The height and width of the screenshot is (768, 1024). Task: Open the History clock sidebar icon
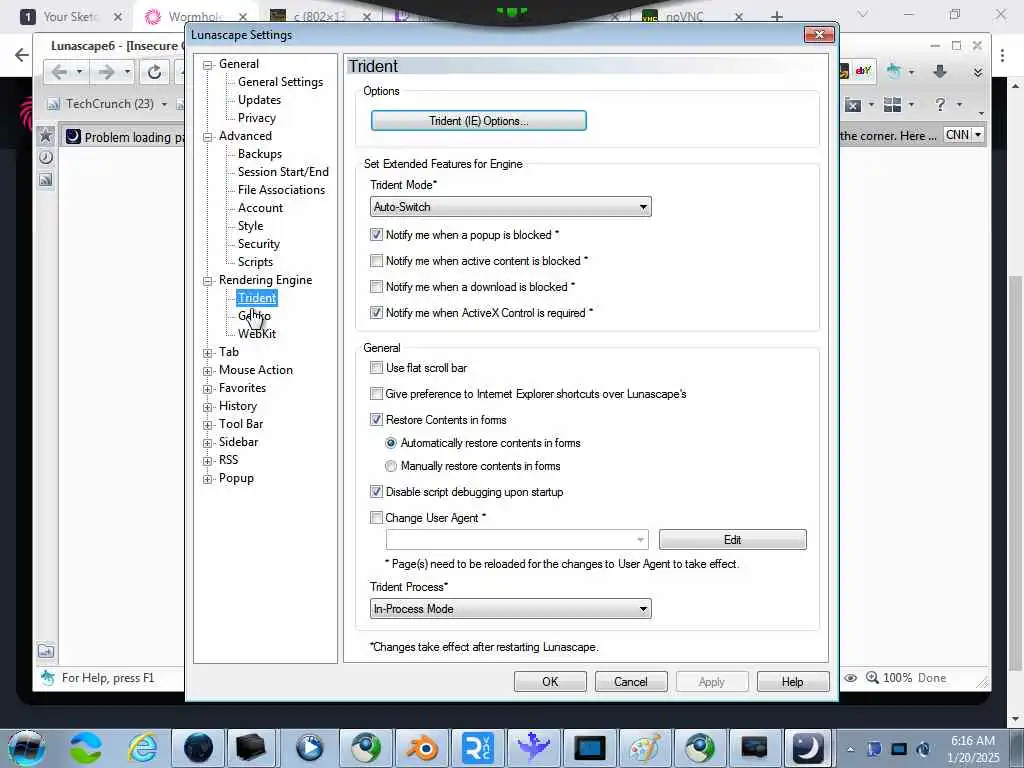point(46,157)
